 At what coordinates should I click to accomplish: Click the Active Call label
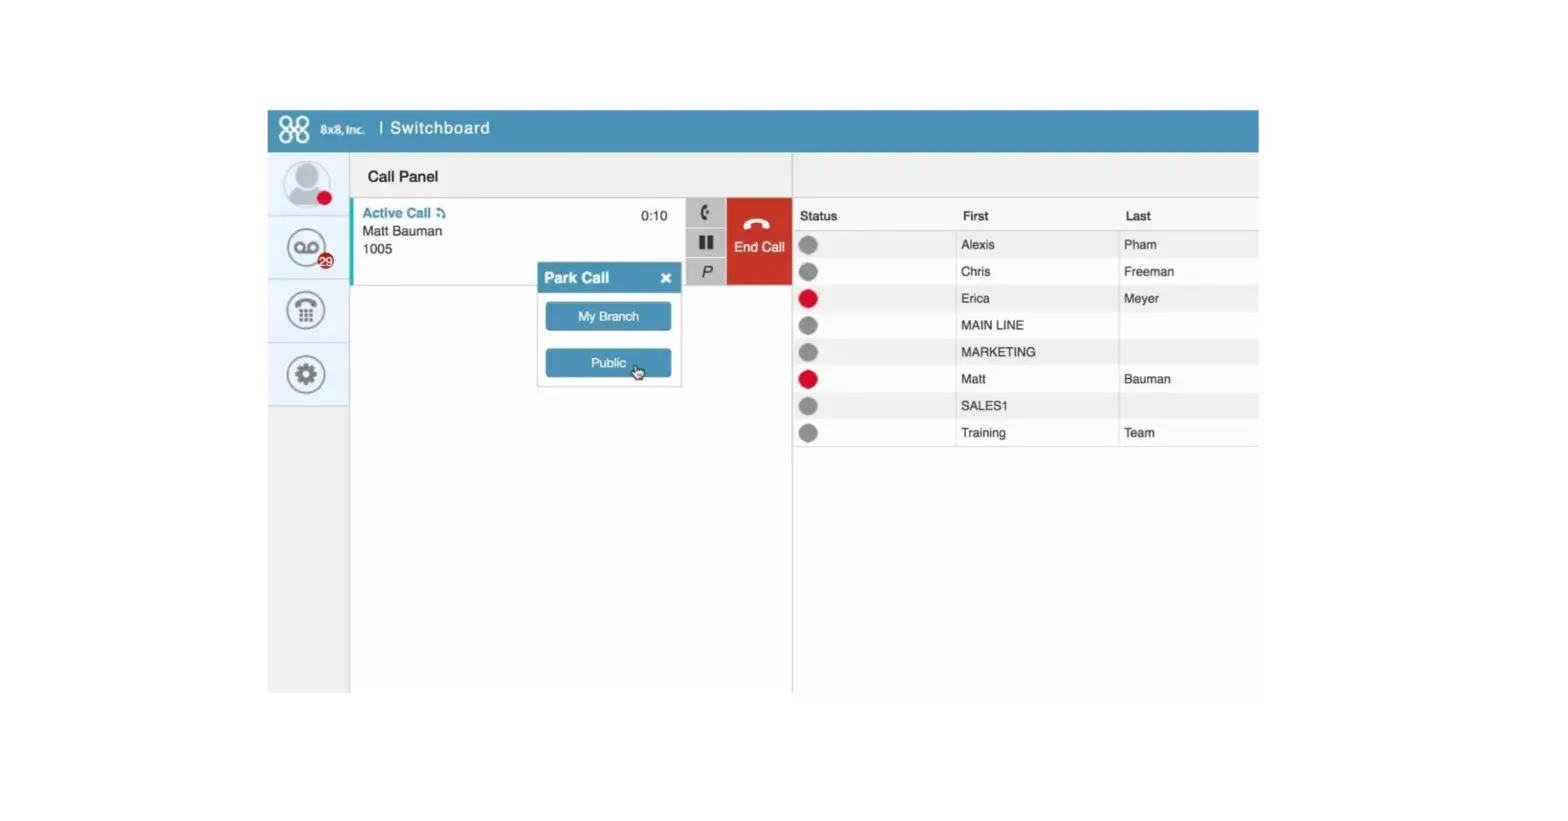coord(396,213)
